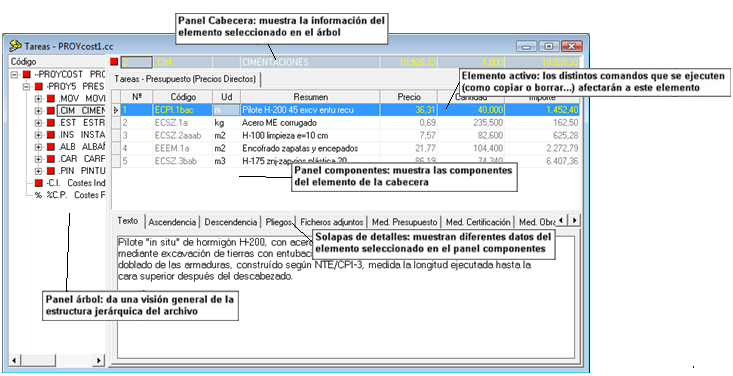
Task: Click the red icon next to .EST node
Action: click(x=50, y=123)
